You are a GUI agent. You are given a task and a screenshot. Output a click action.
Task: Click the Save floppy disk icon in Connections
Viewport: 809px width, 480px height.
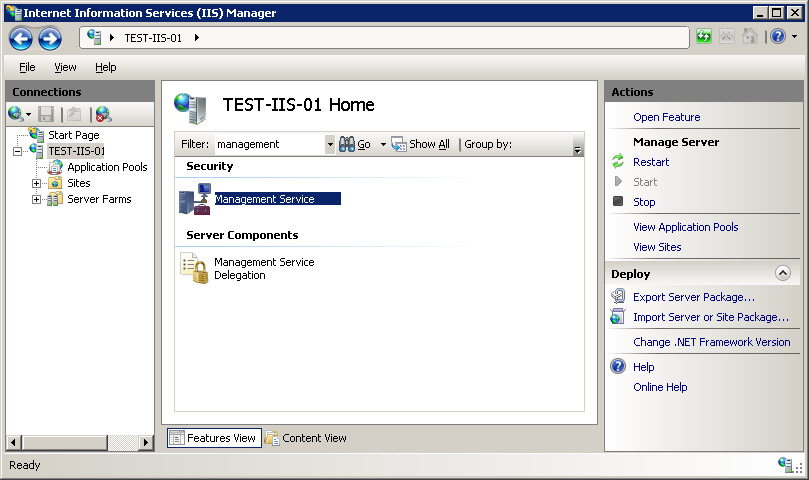[x=46, y=114]
